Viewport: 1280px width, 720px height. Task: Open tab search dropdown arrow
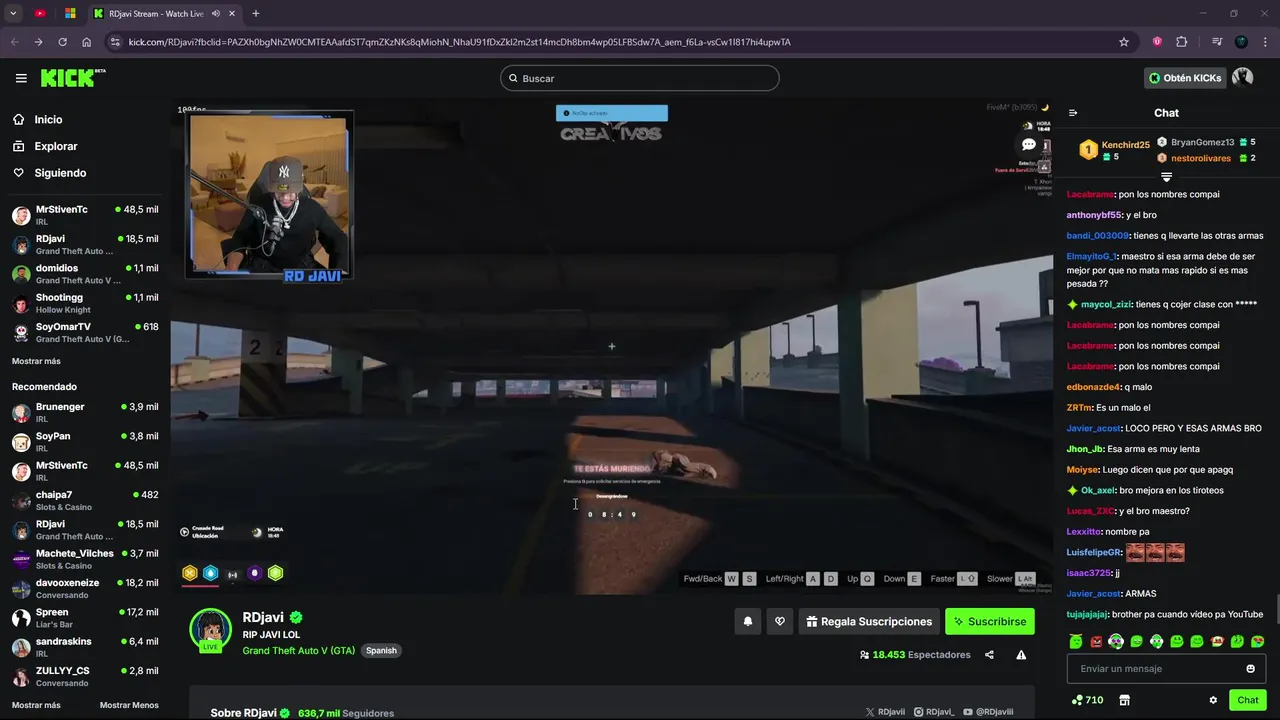click(x=13, y=13)
